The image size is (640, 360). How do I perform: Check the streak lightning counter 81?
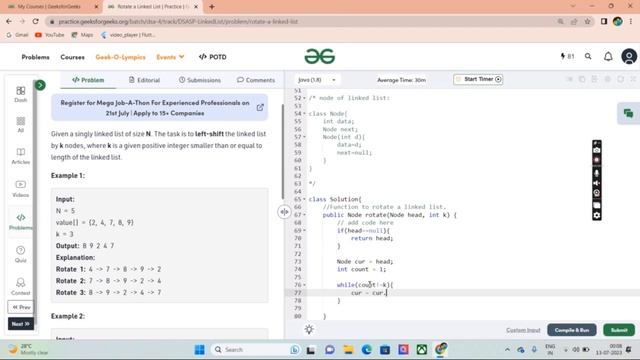tap(567, 56)
